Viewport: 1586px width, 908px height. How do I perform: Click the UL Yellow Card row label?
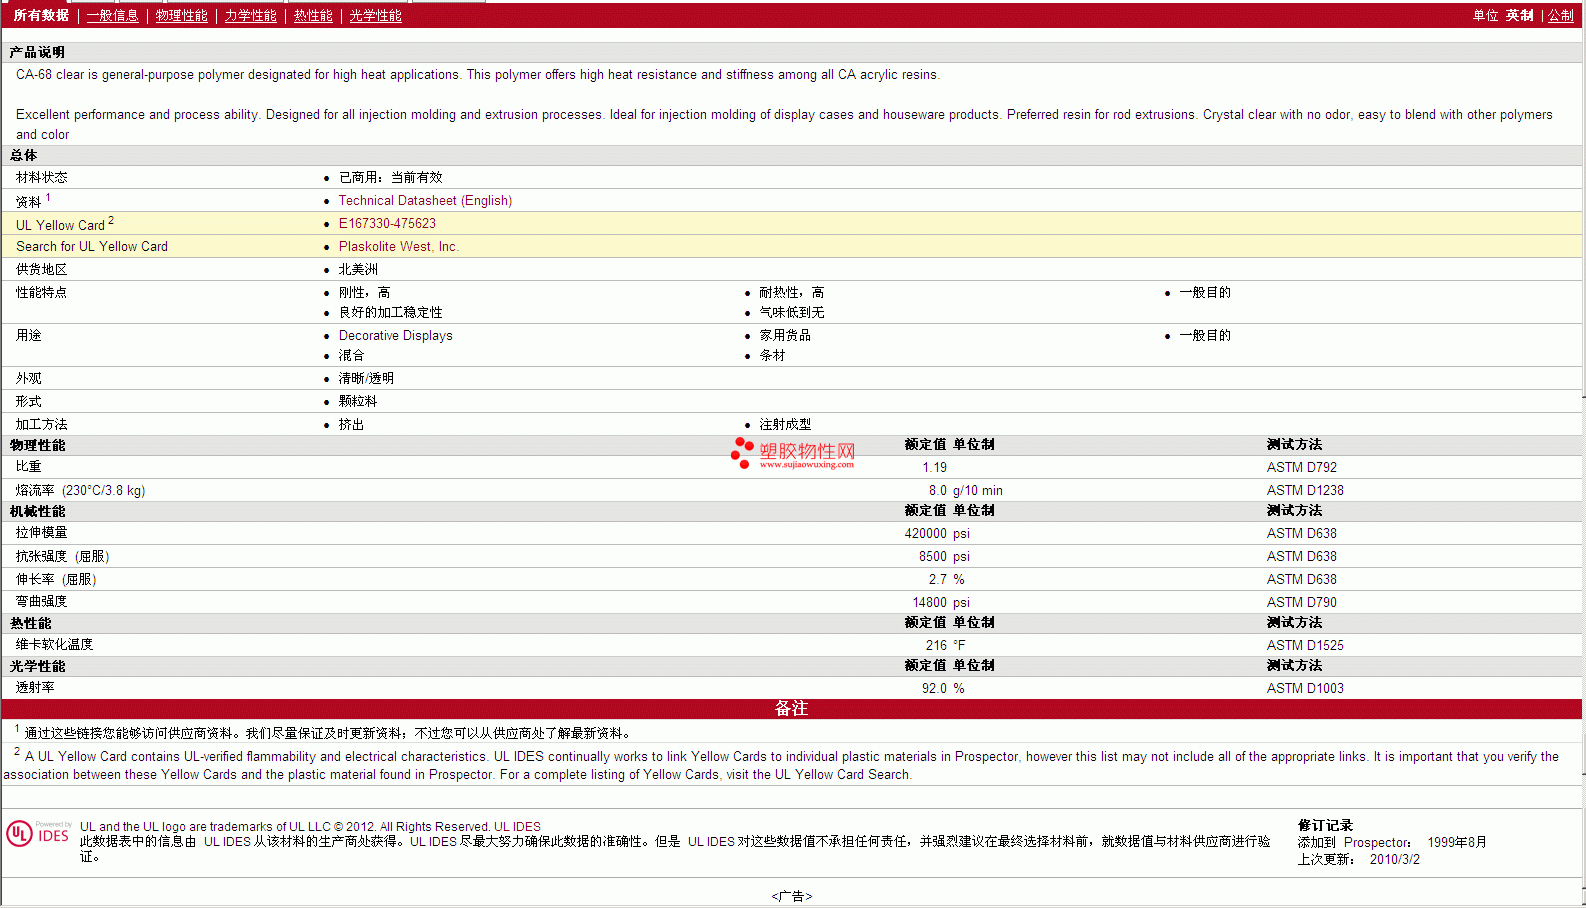pyautogui.click(x=60, y=225)
